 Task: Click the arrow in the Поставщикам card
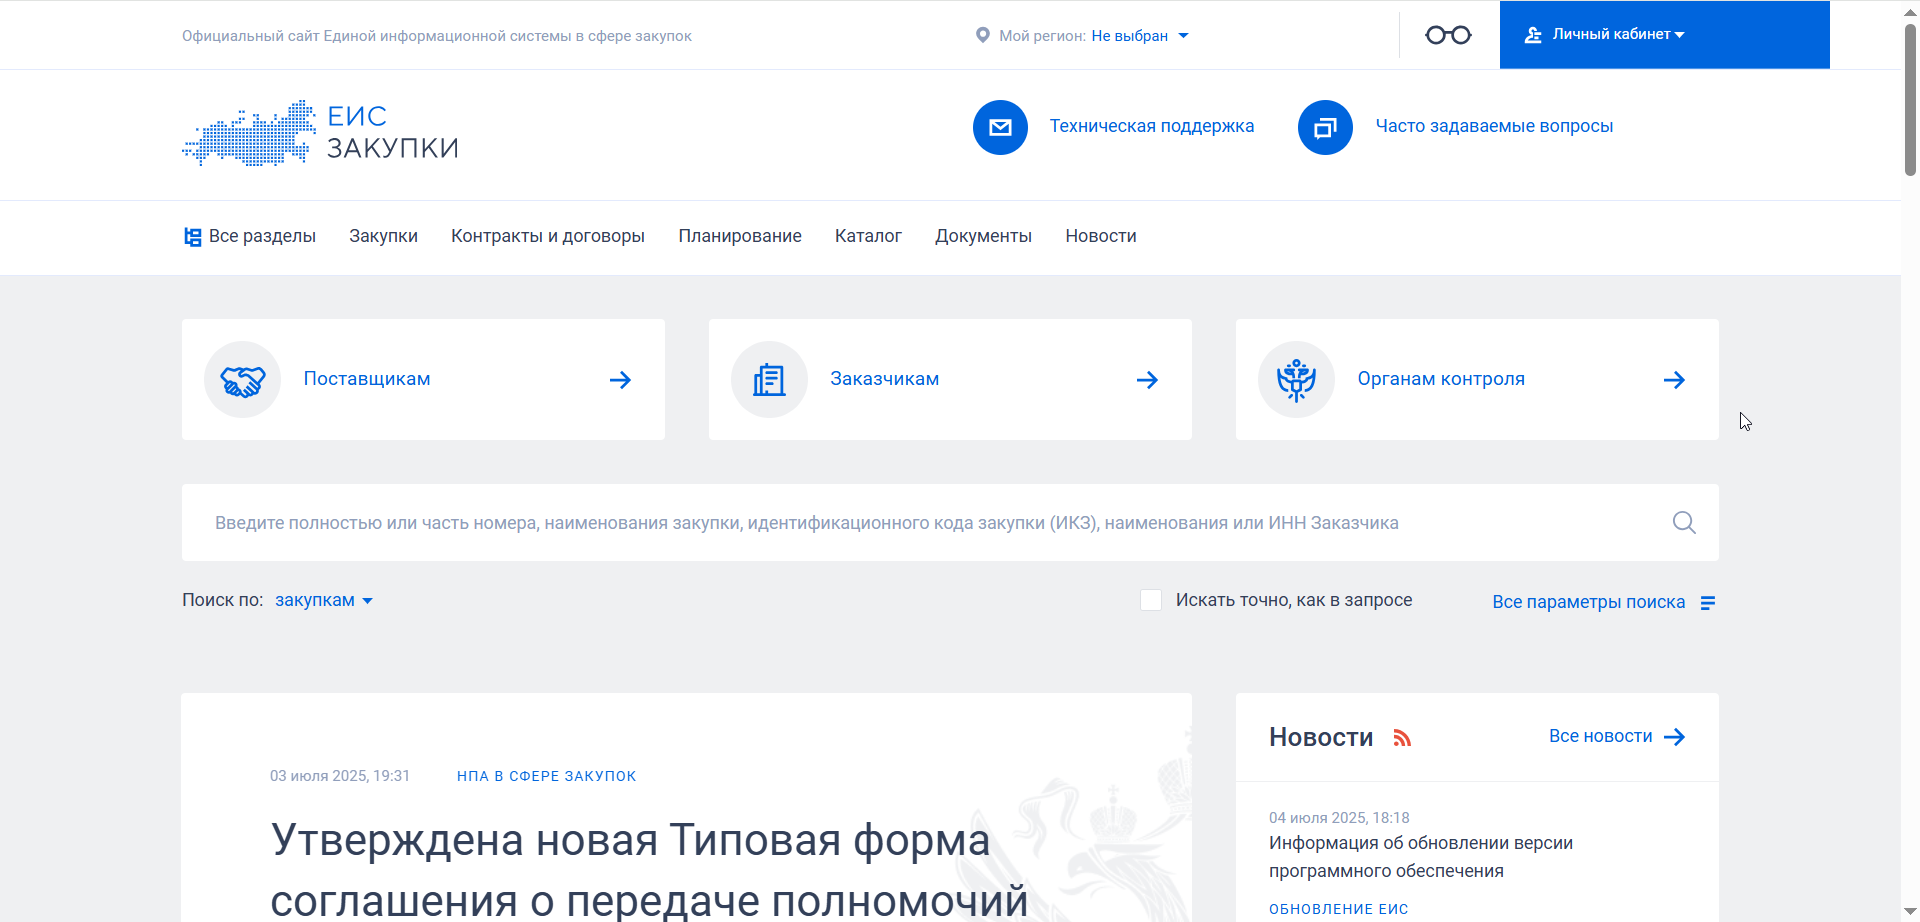[620, 380]
